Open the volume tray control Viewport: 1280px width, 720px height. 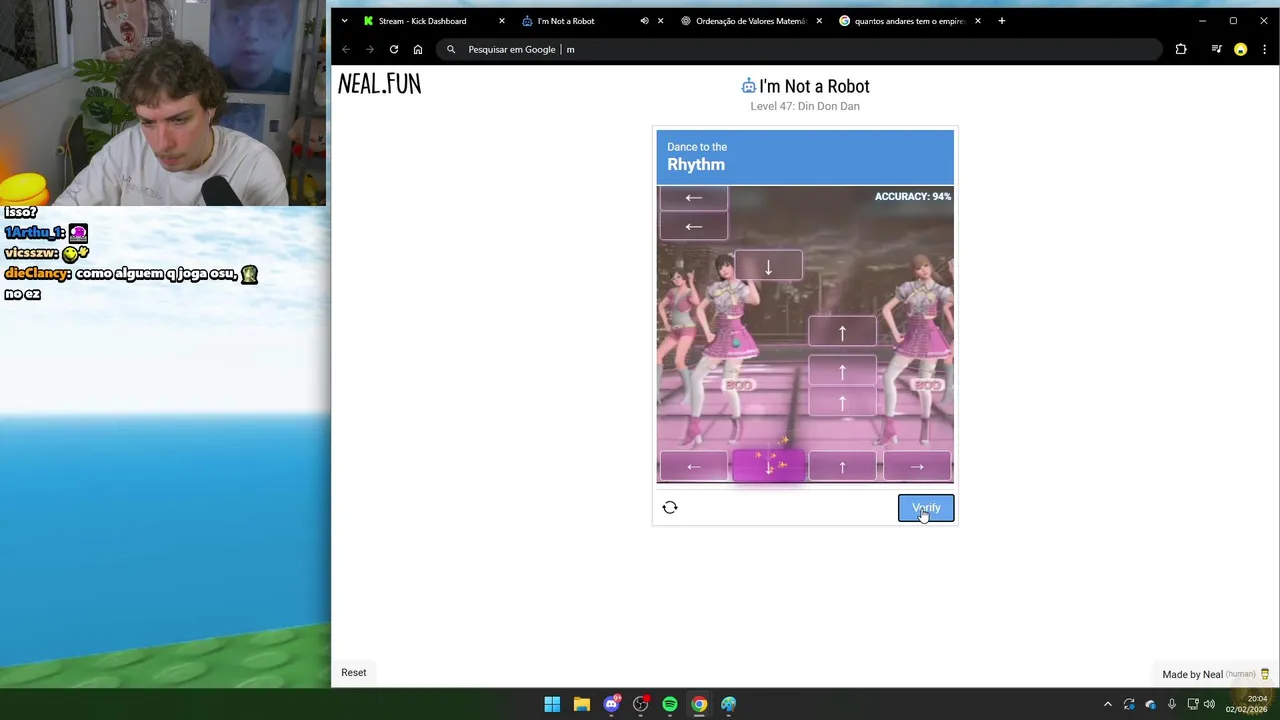[1209, 704]
